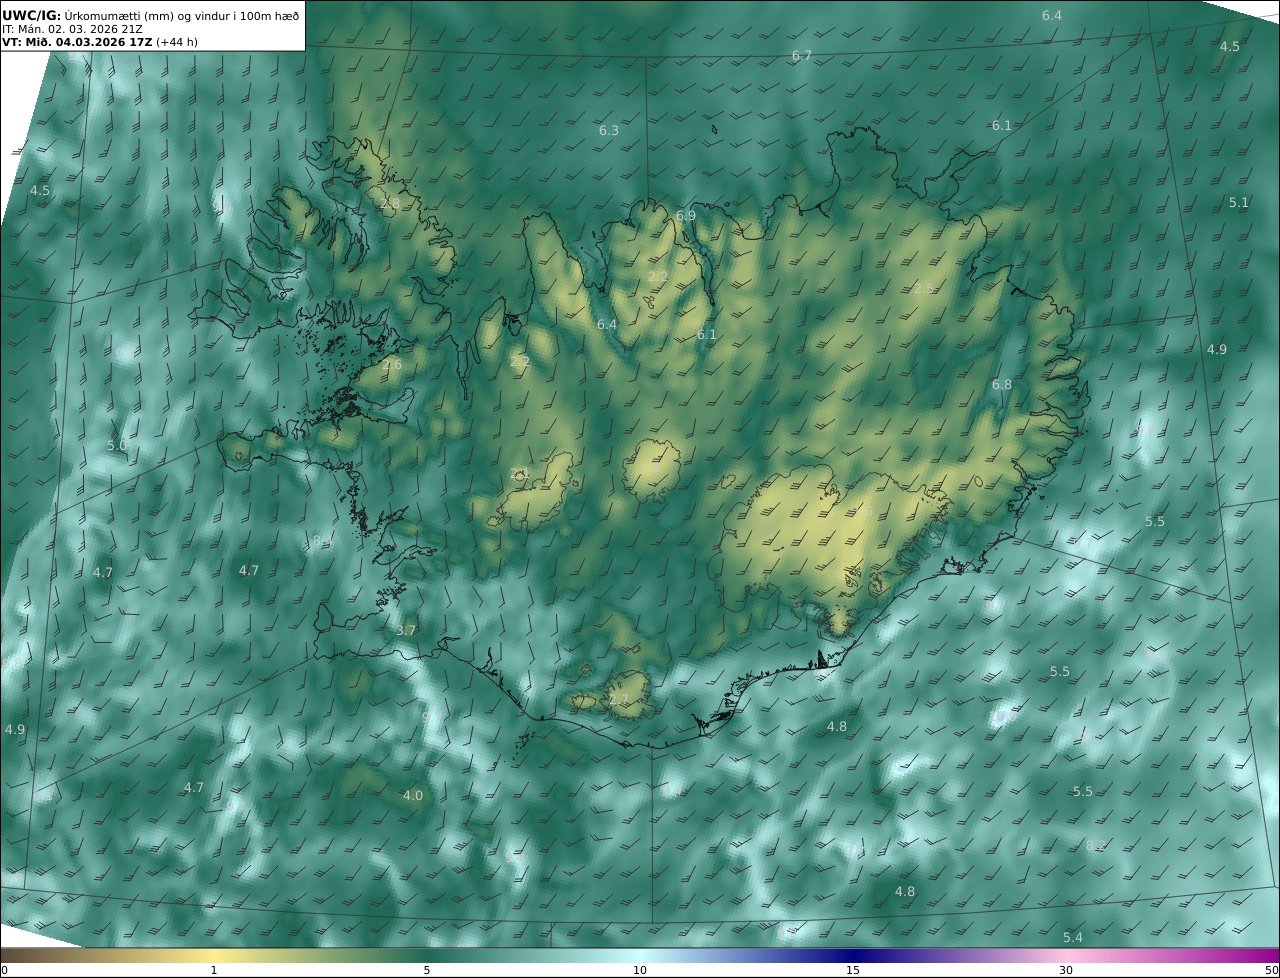
Task: Click the map value 6.7
Action: (802, 56)
